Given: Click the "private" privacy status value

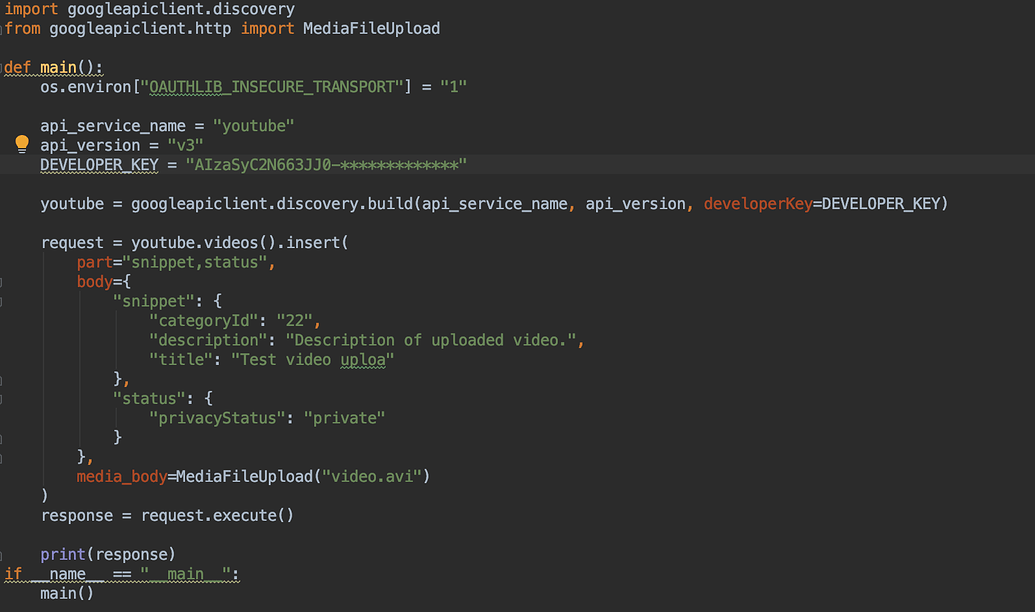Looking at the screenshot, I should [x=344, y=418].
